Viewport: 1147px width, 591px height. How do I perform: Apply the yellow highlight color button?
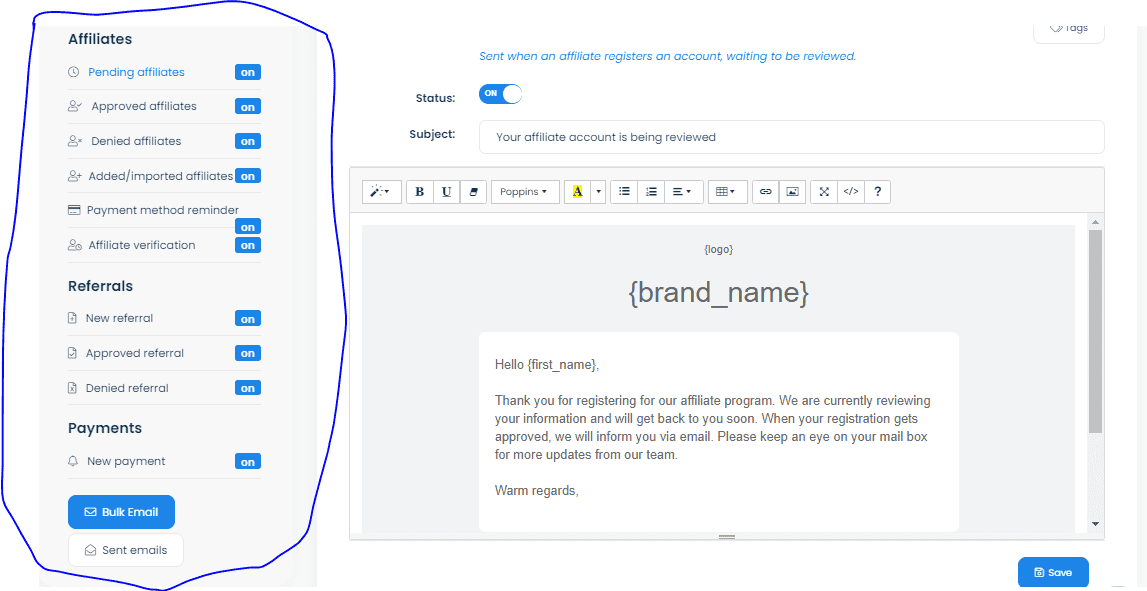click(578, 192)
